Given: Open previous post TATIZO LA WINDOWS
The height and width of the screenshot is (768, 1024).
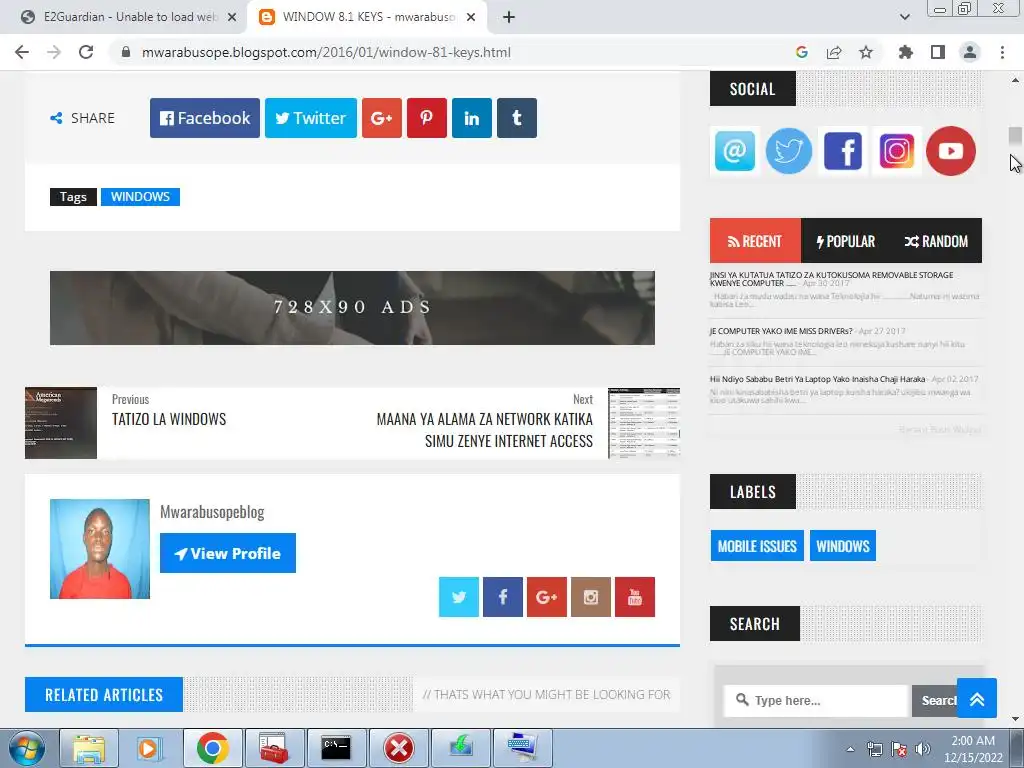Looking at the screenshot, I should pos(169,419).
